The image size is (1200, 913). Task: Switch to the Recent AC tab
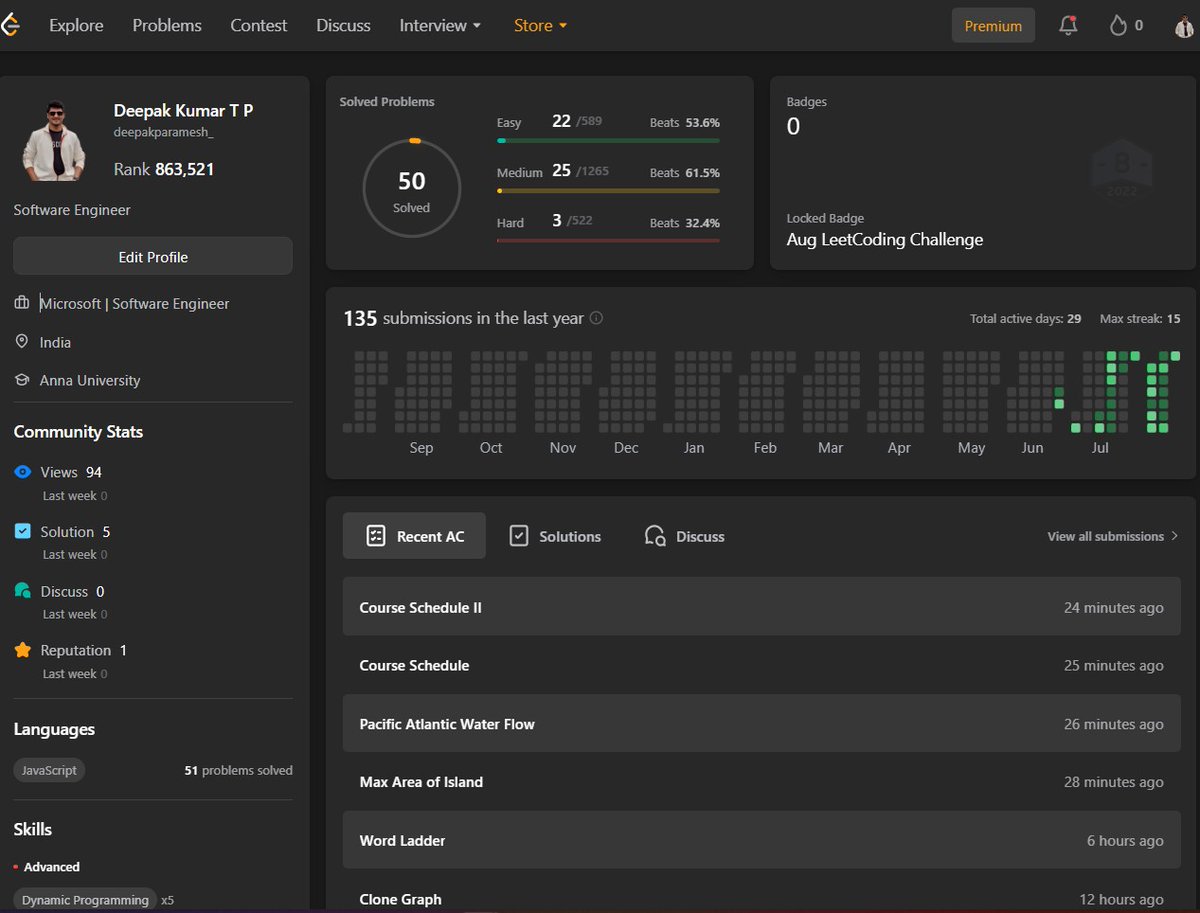(x=414, y=536)
